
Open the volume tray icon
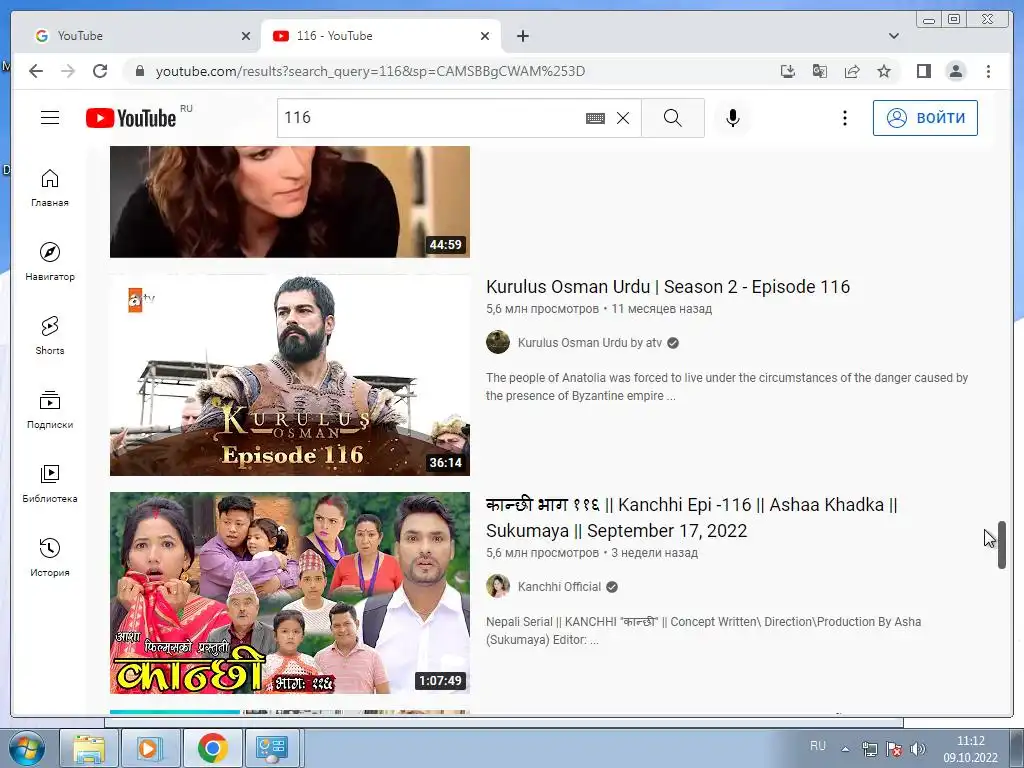[x=918, y=749]
